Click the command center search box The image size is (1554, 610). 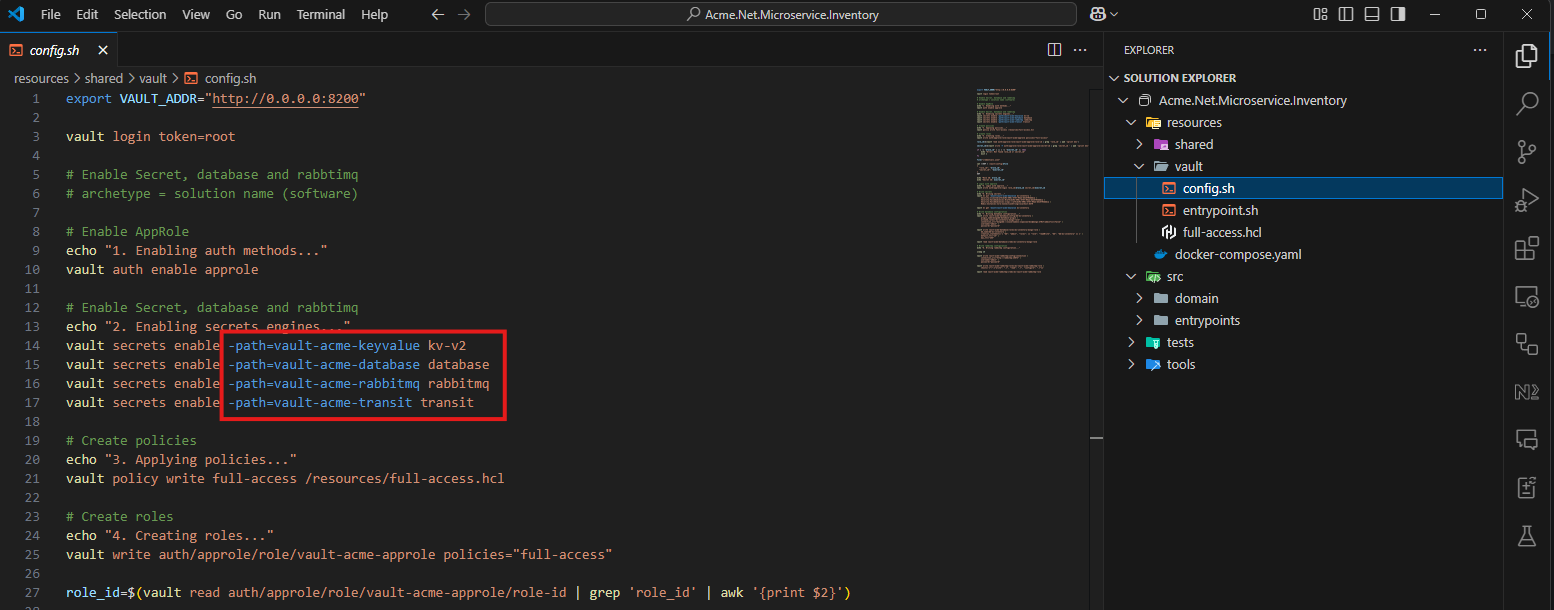(781, 15)
